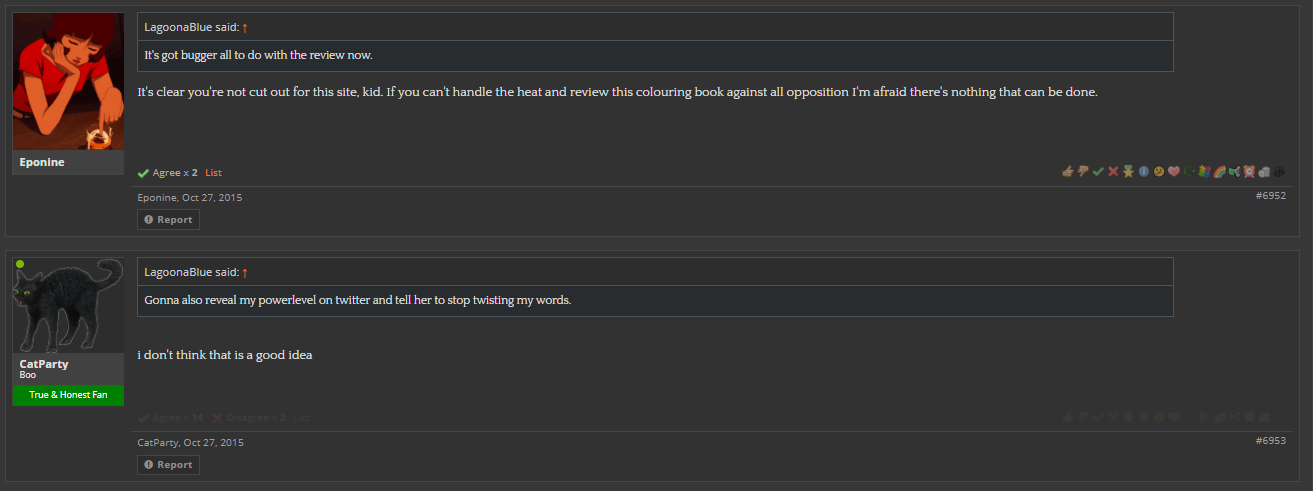Jump to quoted LagoonaBlue post in CatParty's reply

(245, 272)
